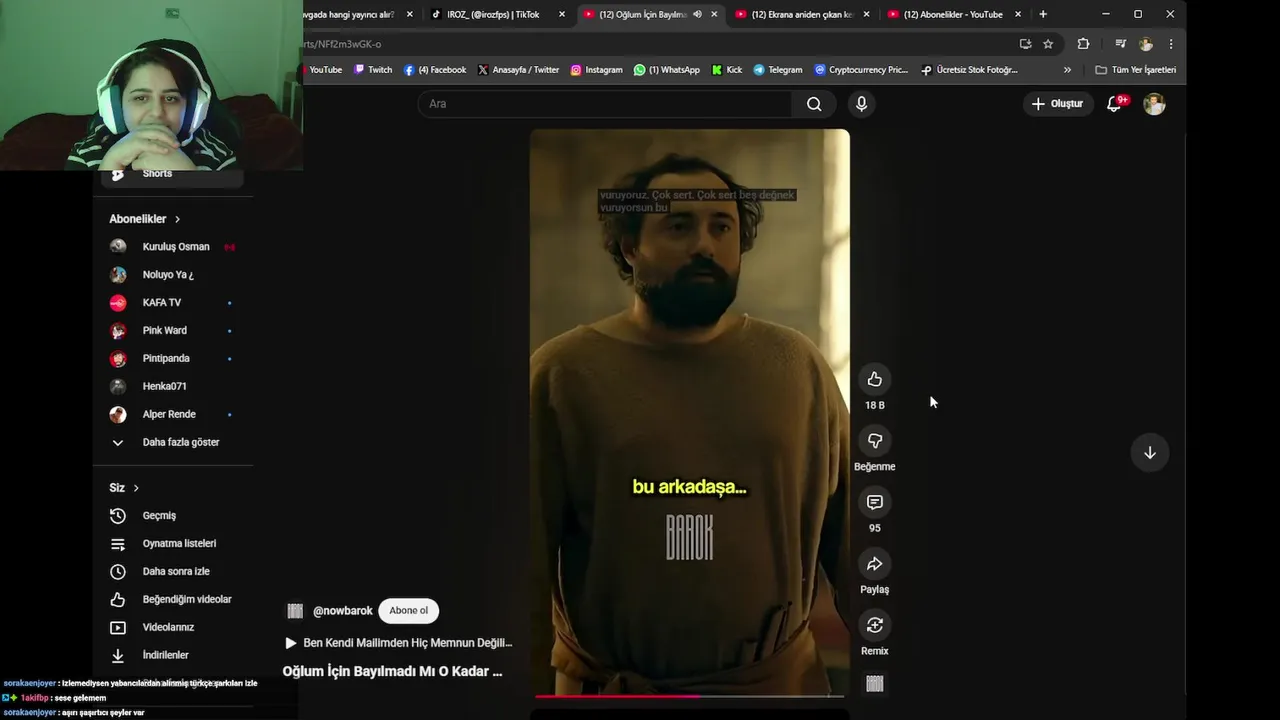Switch to Ekrana aniden çıkan tab
Screen dimensions: 1280x720
pyautogui.click(x=800, y=14)
